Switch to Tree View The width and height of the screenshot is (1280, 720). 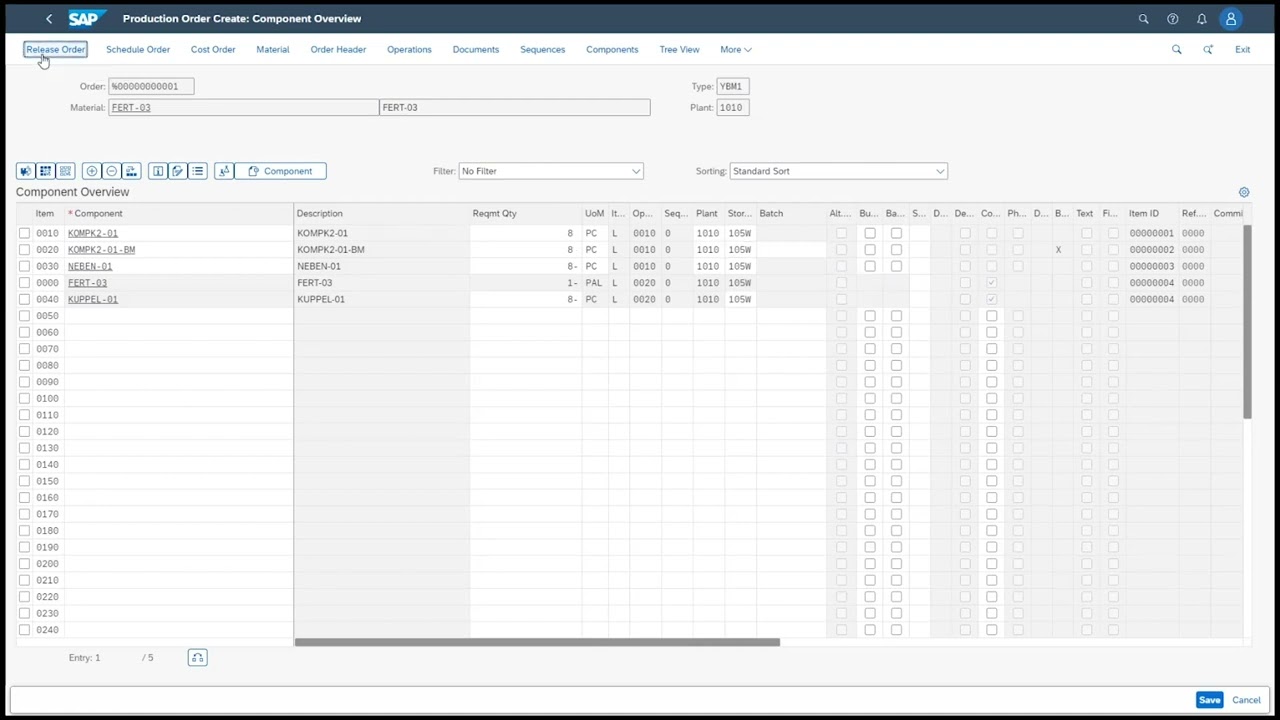coord(679,49)
